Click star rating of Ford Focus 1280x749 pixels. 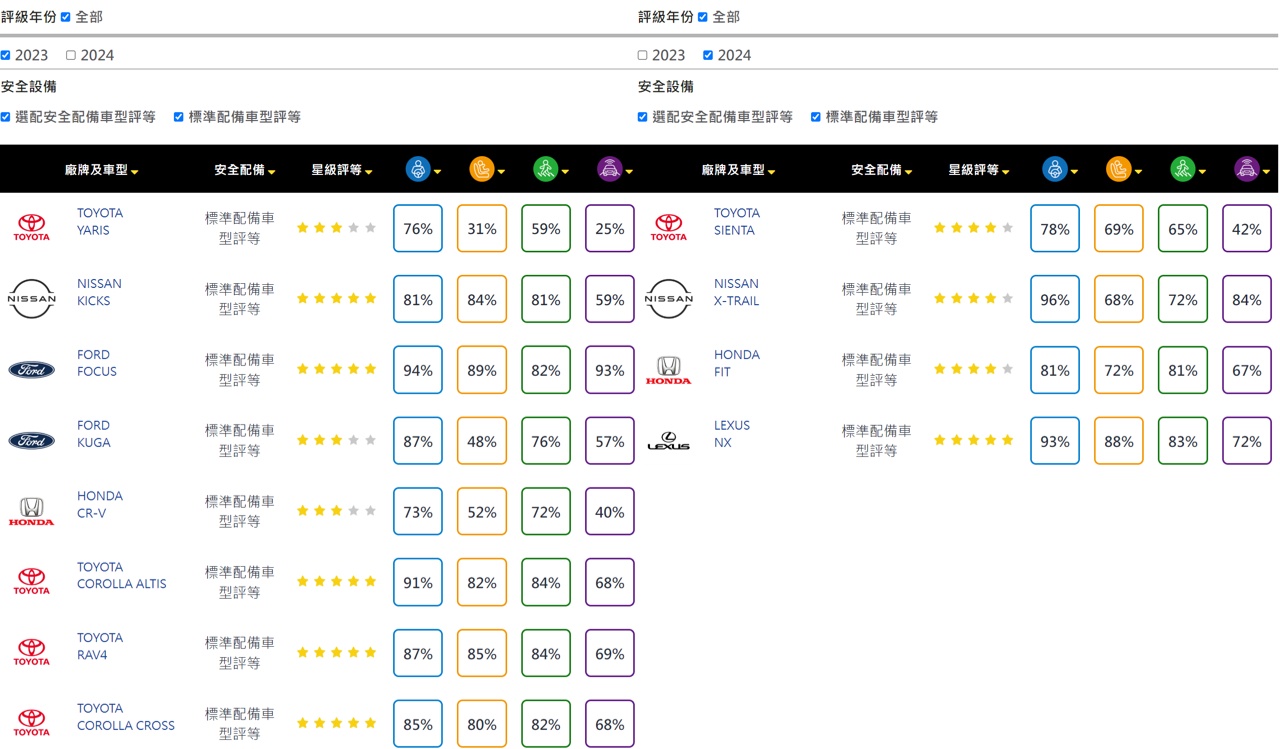point(336,369)
